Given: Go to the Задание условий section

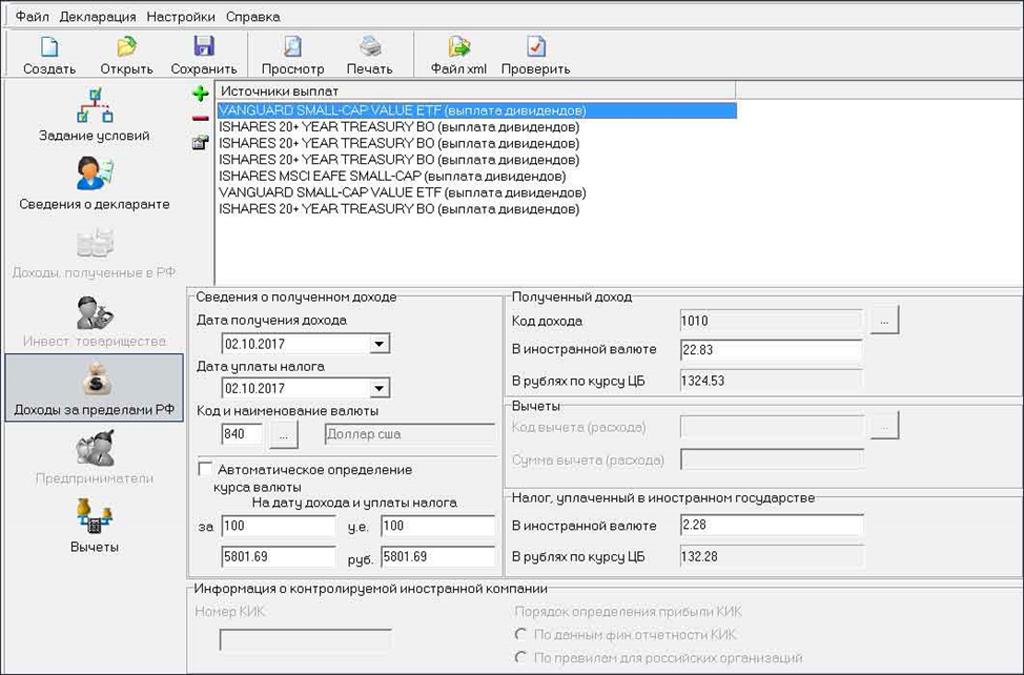Looking at the screenshot, I should 95,115.
